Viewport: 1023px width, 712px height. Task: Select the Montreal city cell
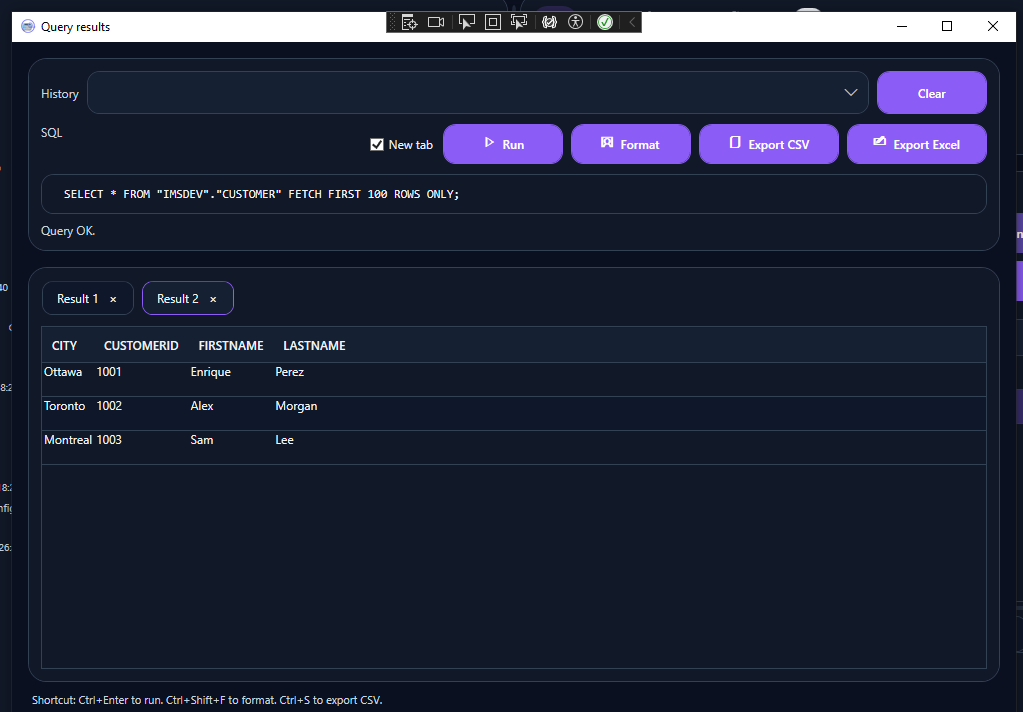(x=68, y=440)
